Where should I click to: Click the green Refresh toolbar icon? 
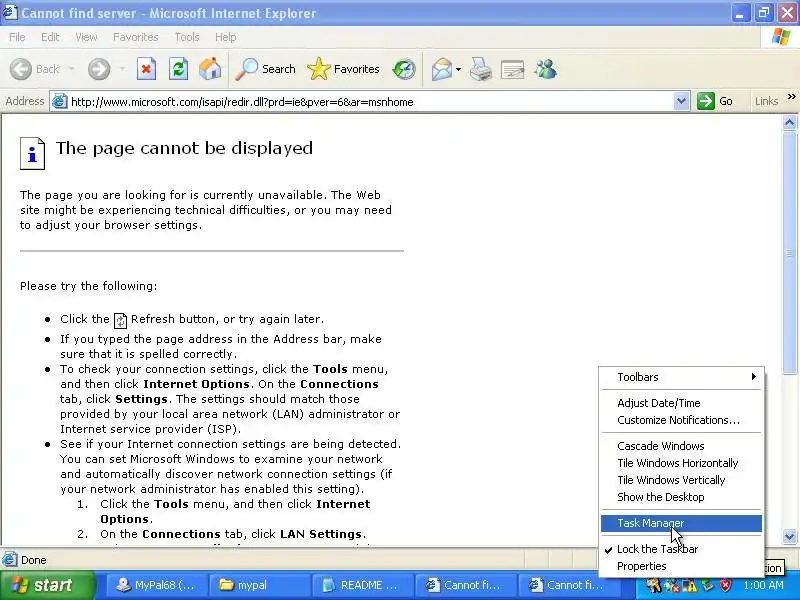click(179, 69)
